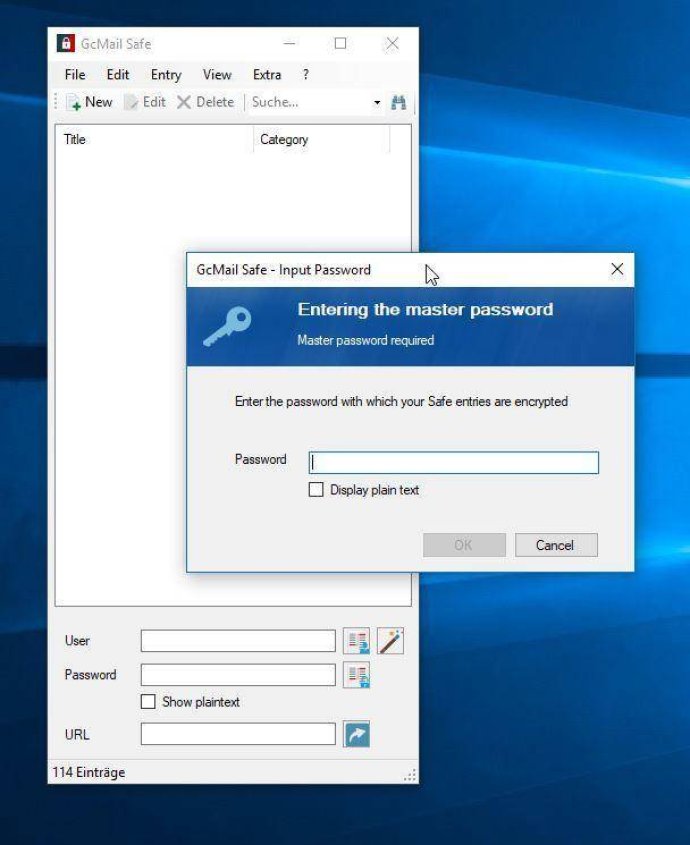The image size is (690, 845).
Task: Click the toolbar drag handle grip
Action: click(x=56, y=102)
